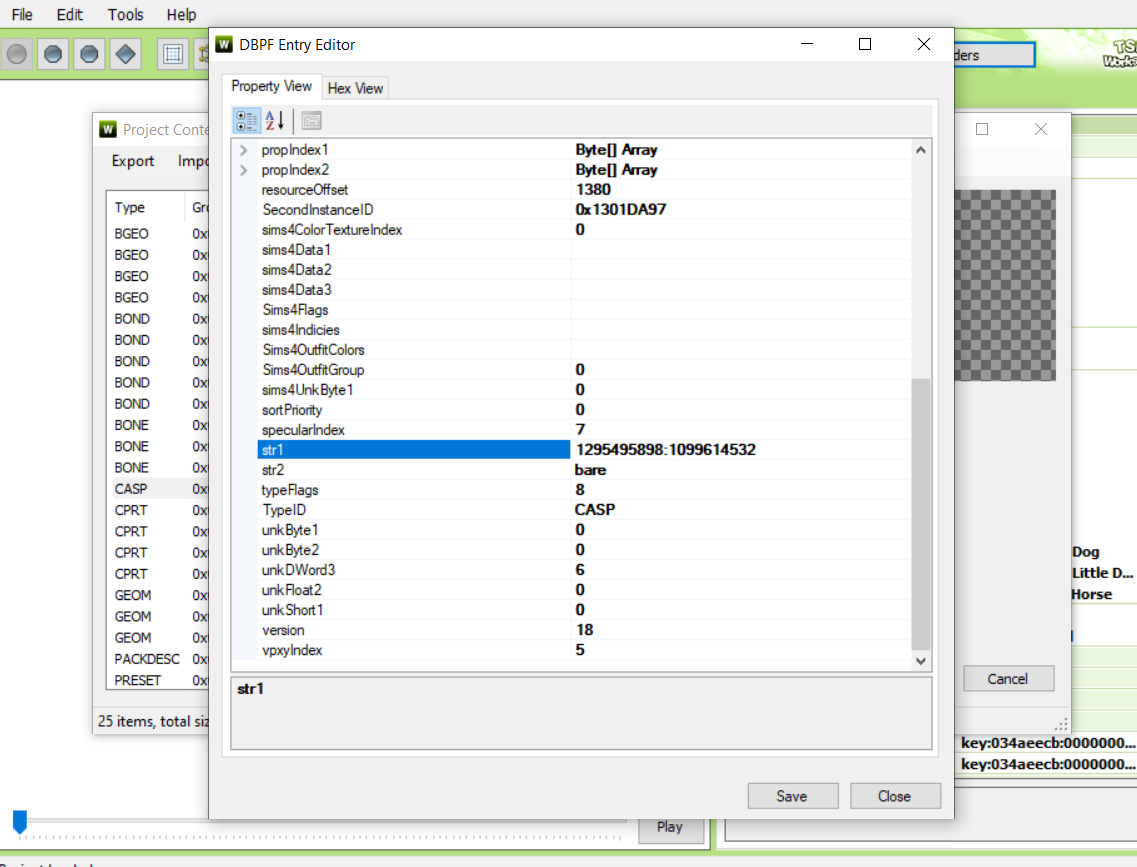Click the blue diamond toolbar icon
Image resolution: width=1137 pixels, height=867 pixels.
125,54
